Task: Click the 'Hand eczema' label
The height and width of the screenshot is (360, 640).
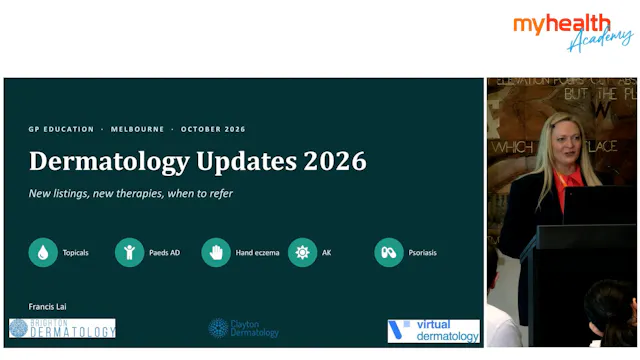Action: pos(258,253)
